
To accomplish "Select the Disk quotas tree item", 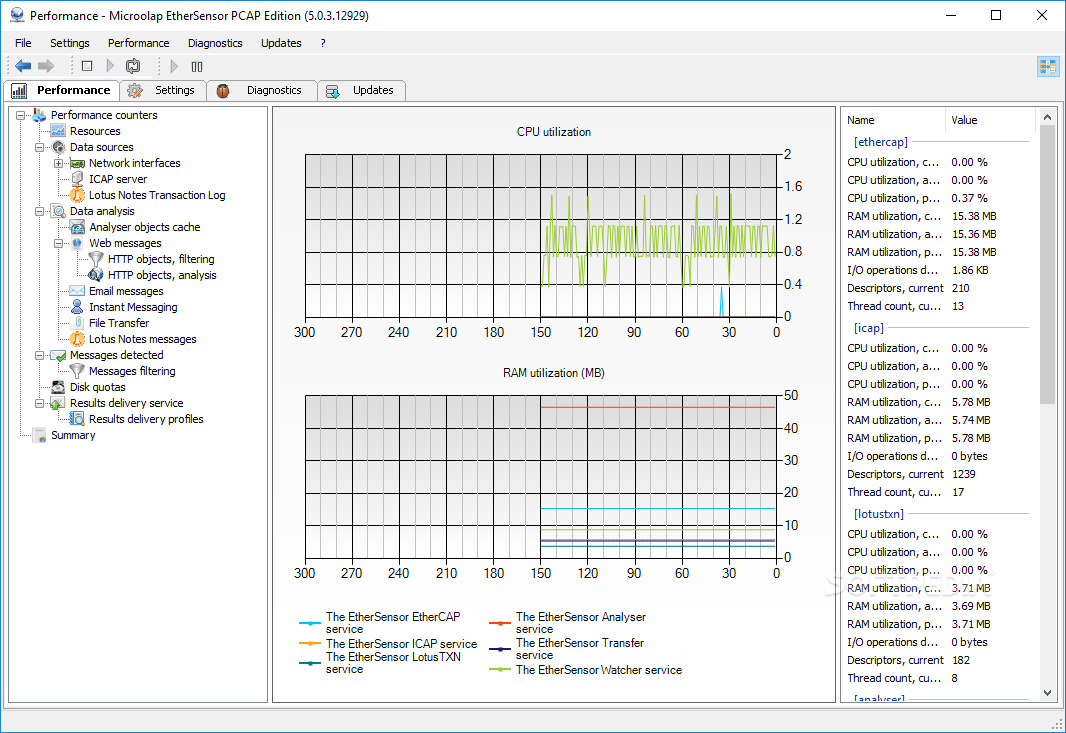I will coord(97,387).
